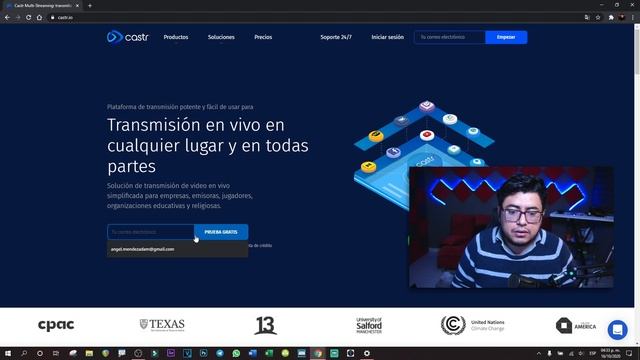Open the notifications action center
This screenshot has width=640, height=360.
[x=629, y=353]
